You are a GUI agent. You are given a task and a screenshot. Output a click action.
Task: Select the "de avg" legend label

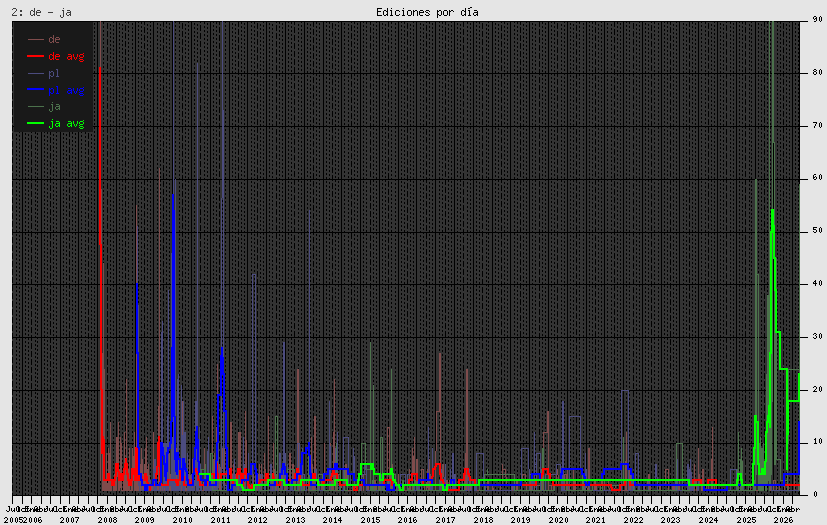(x=66, y=56)
